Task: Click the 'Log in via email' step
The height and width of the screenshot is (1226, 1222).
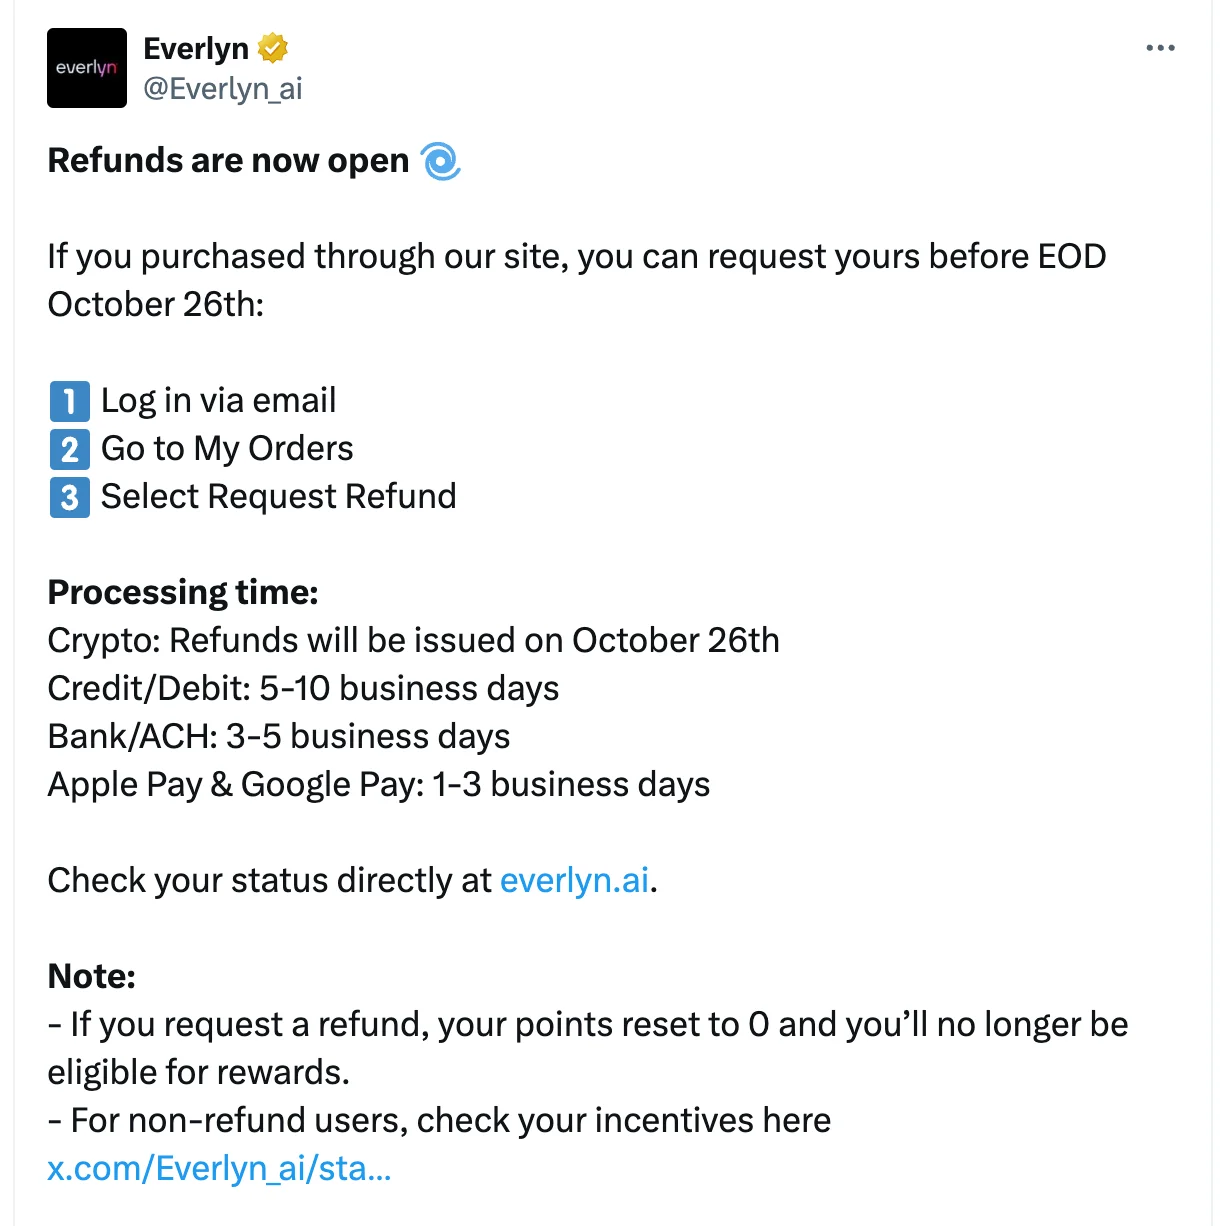Action: [218, 401]
